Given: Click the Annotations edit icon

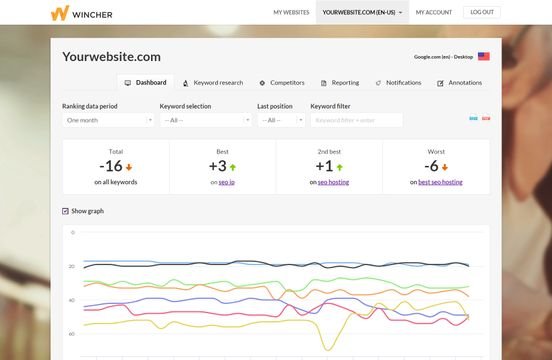Looking at the screenshot, I should (440, 83).
